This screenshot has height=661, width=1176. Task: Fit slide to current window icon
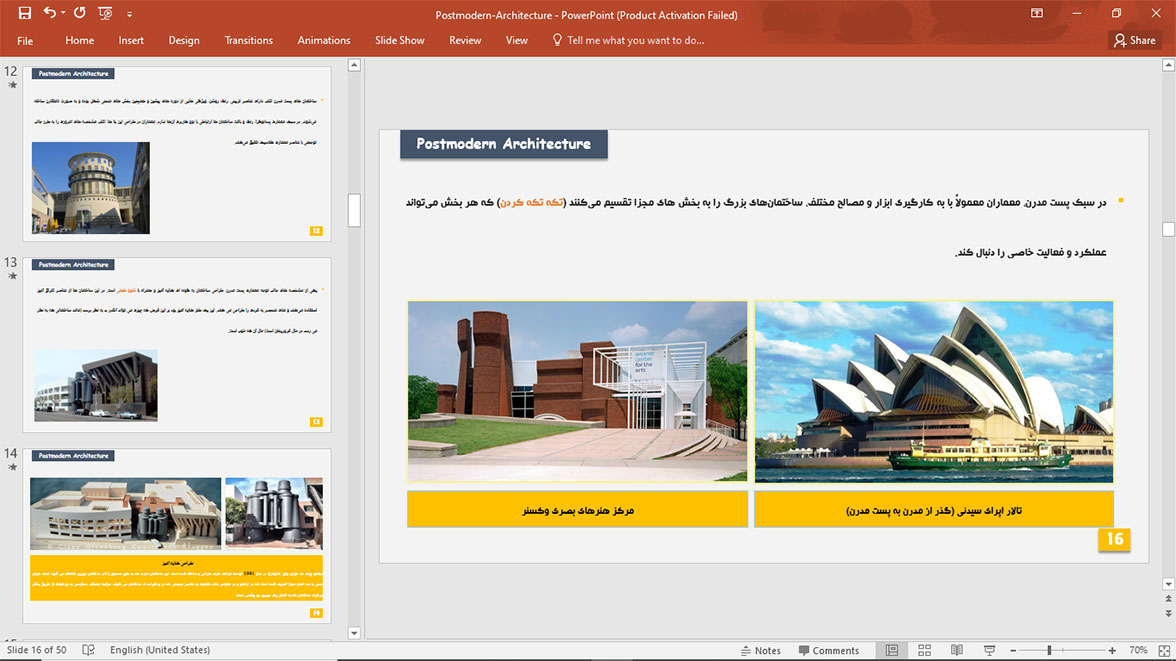pos(1164,650)
